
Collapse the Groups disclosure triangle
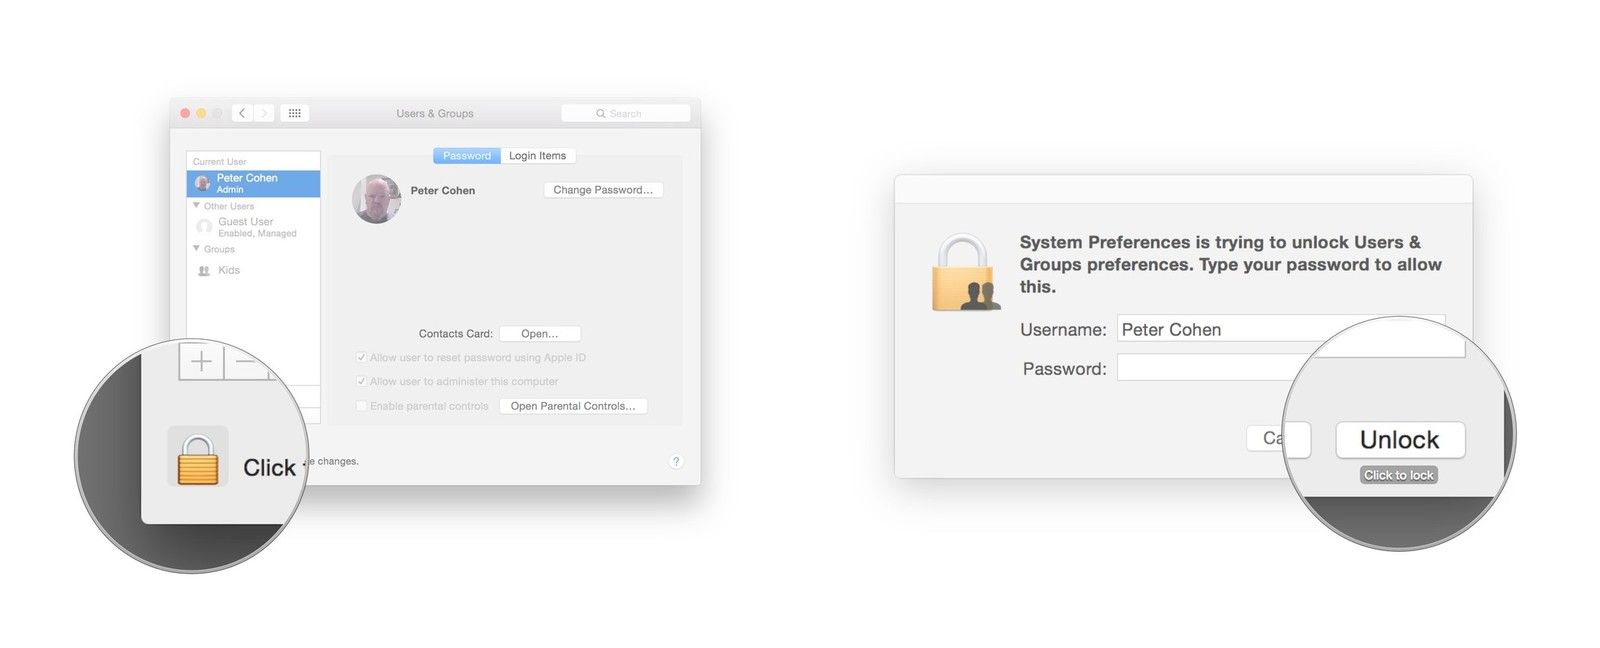click(196, 249)
